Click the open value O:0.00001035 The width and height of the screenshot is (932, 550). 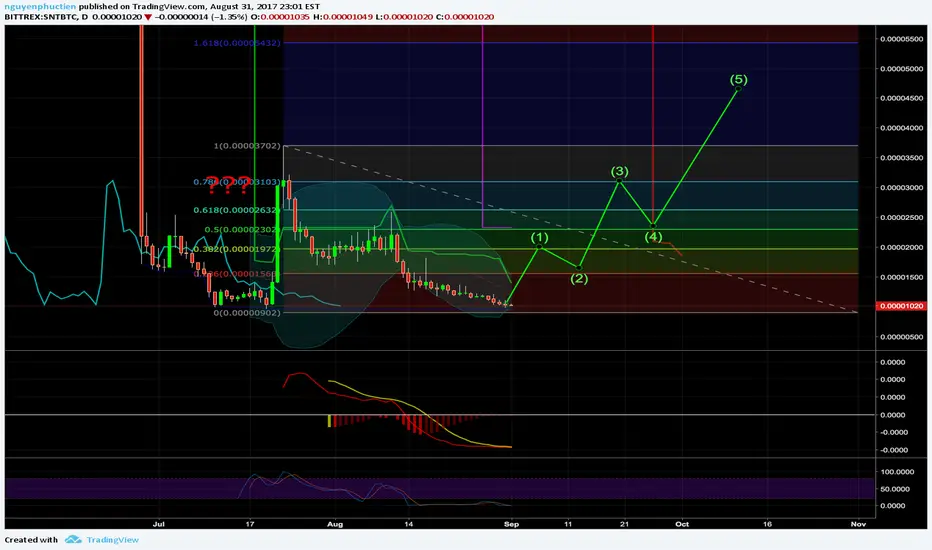[280, 17]
